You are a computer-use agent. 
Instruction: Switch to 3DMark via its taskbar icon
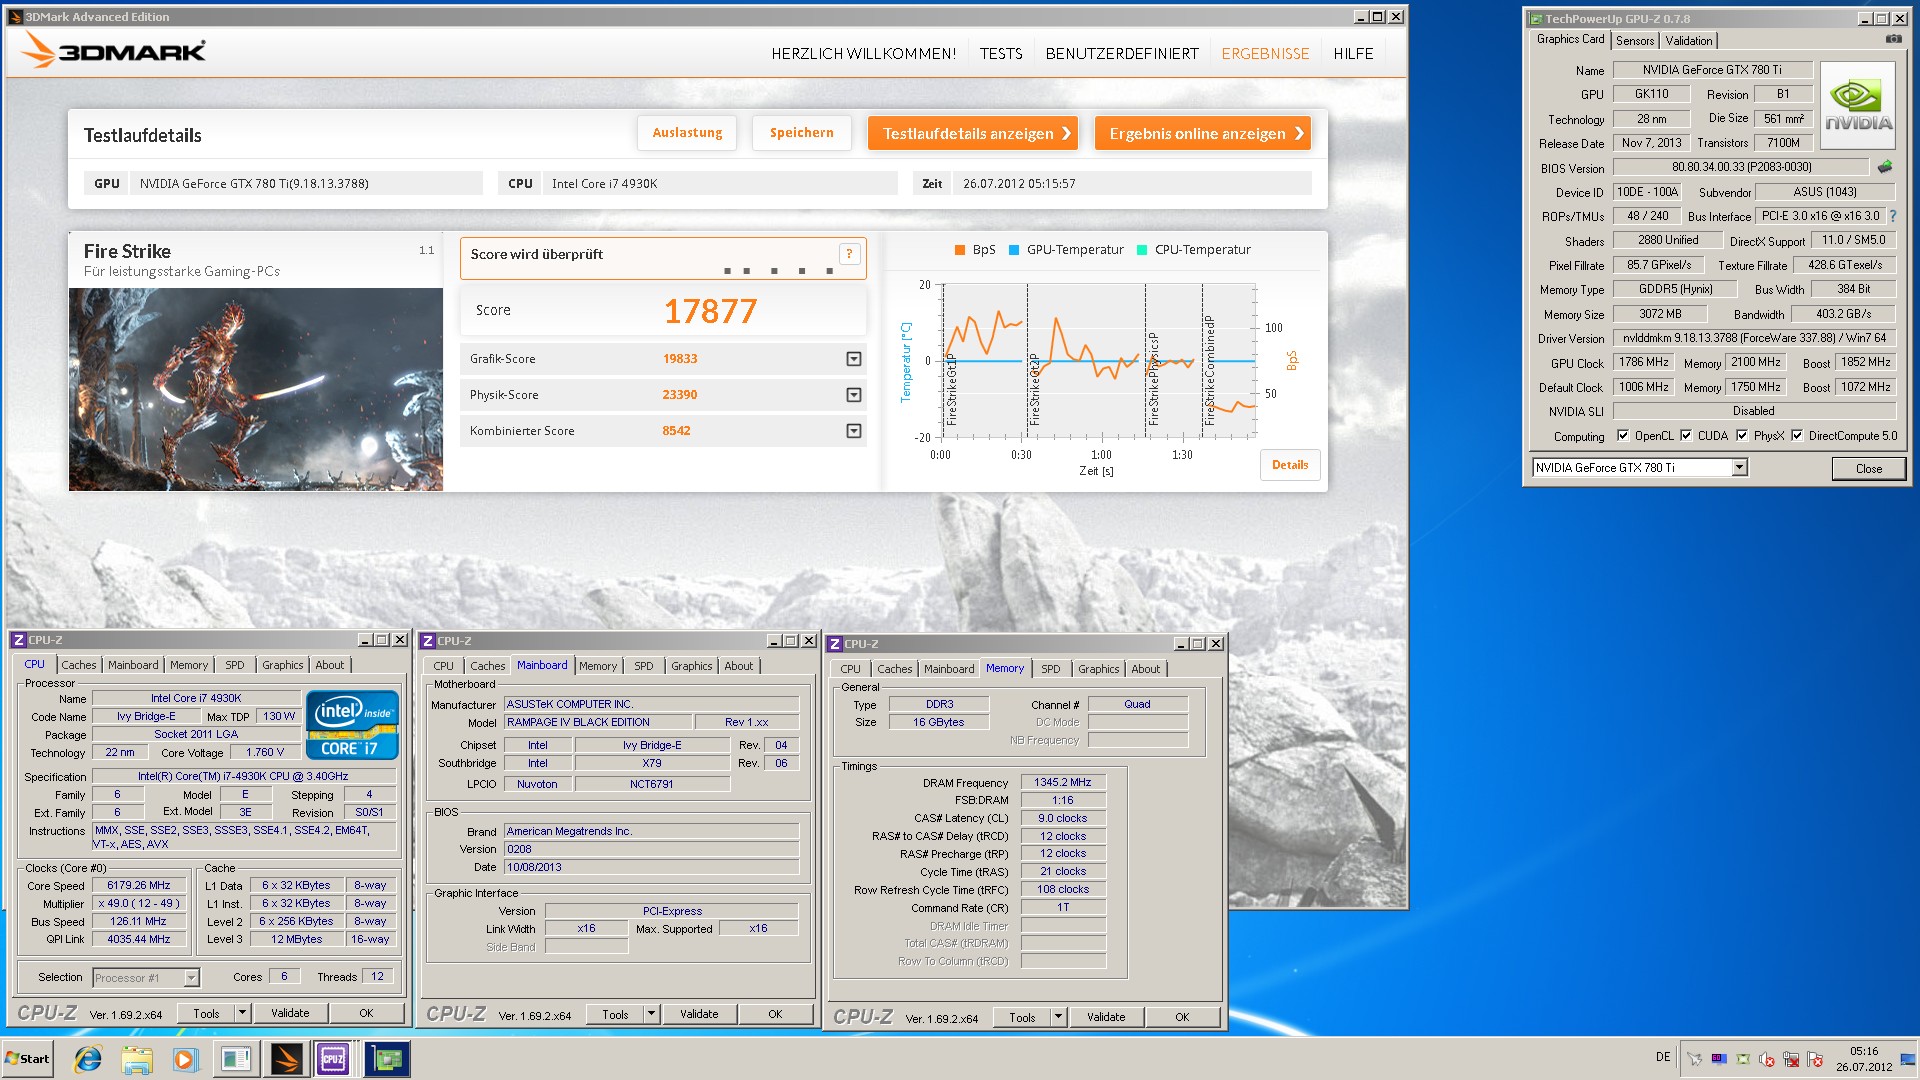click(285, 1059)
